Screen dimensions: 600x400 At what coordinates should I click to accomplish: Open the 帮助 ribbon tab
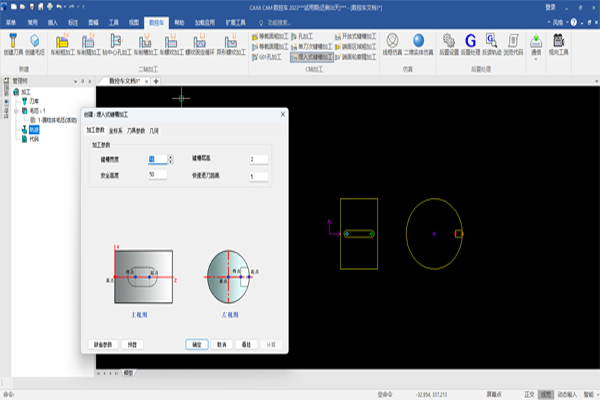(178, 20)
